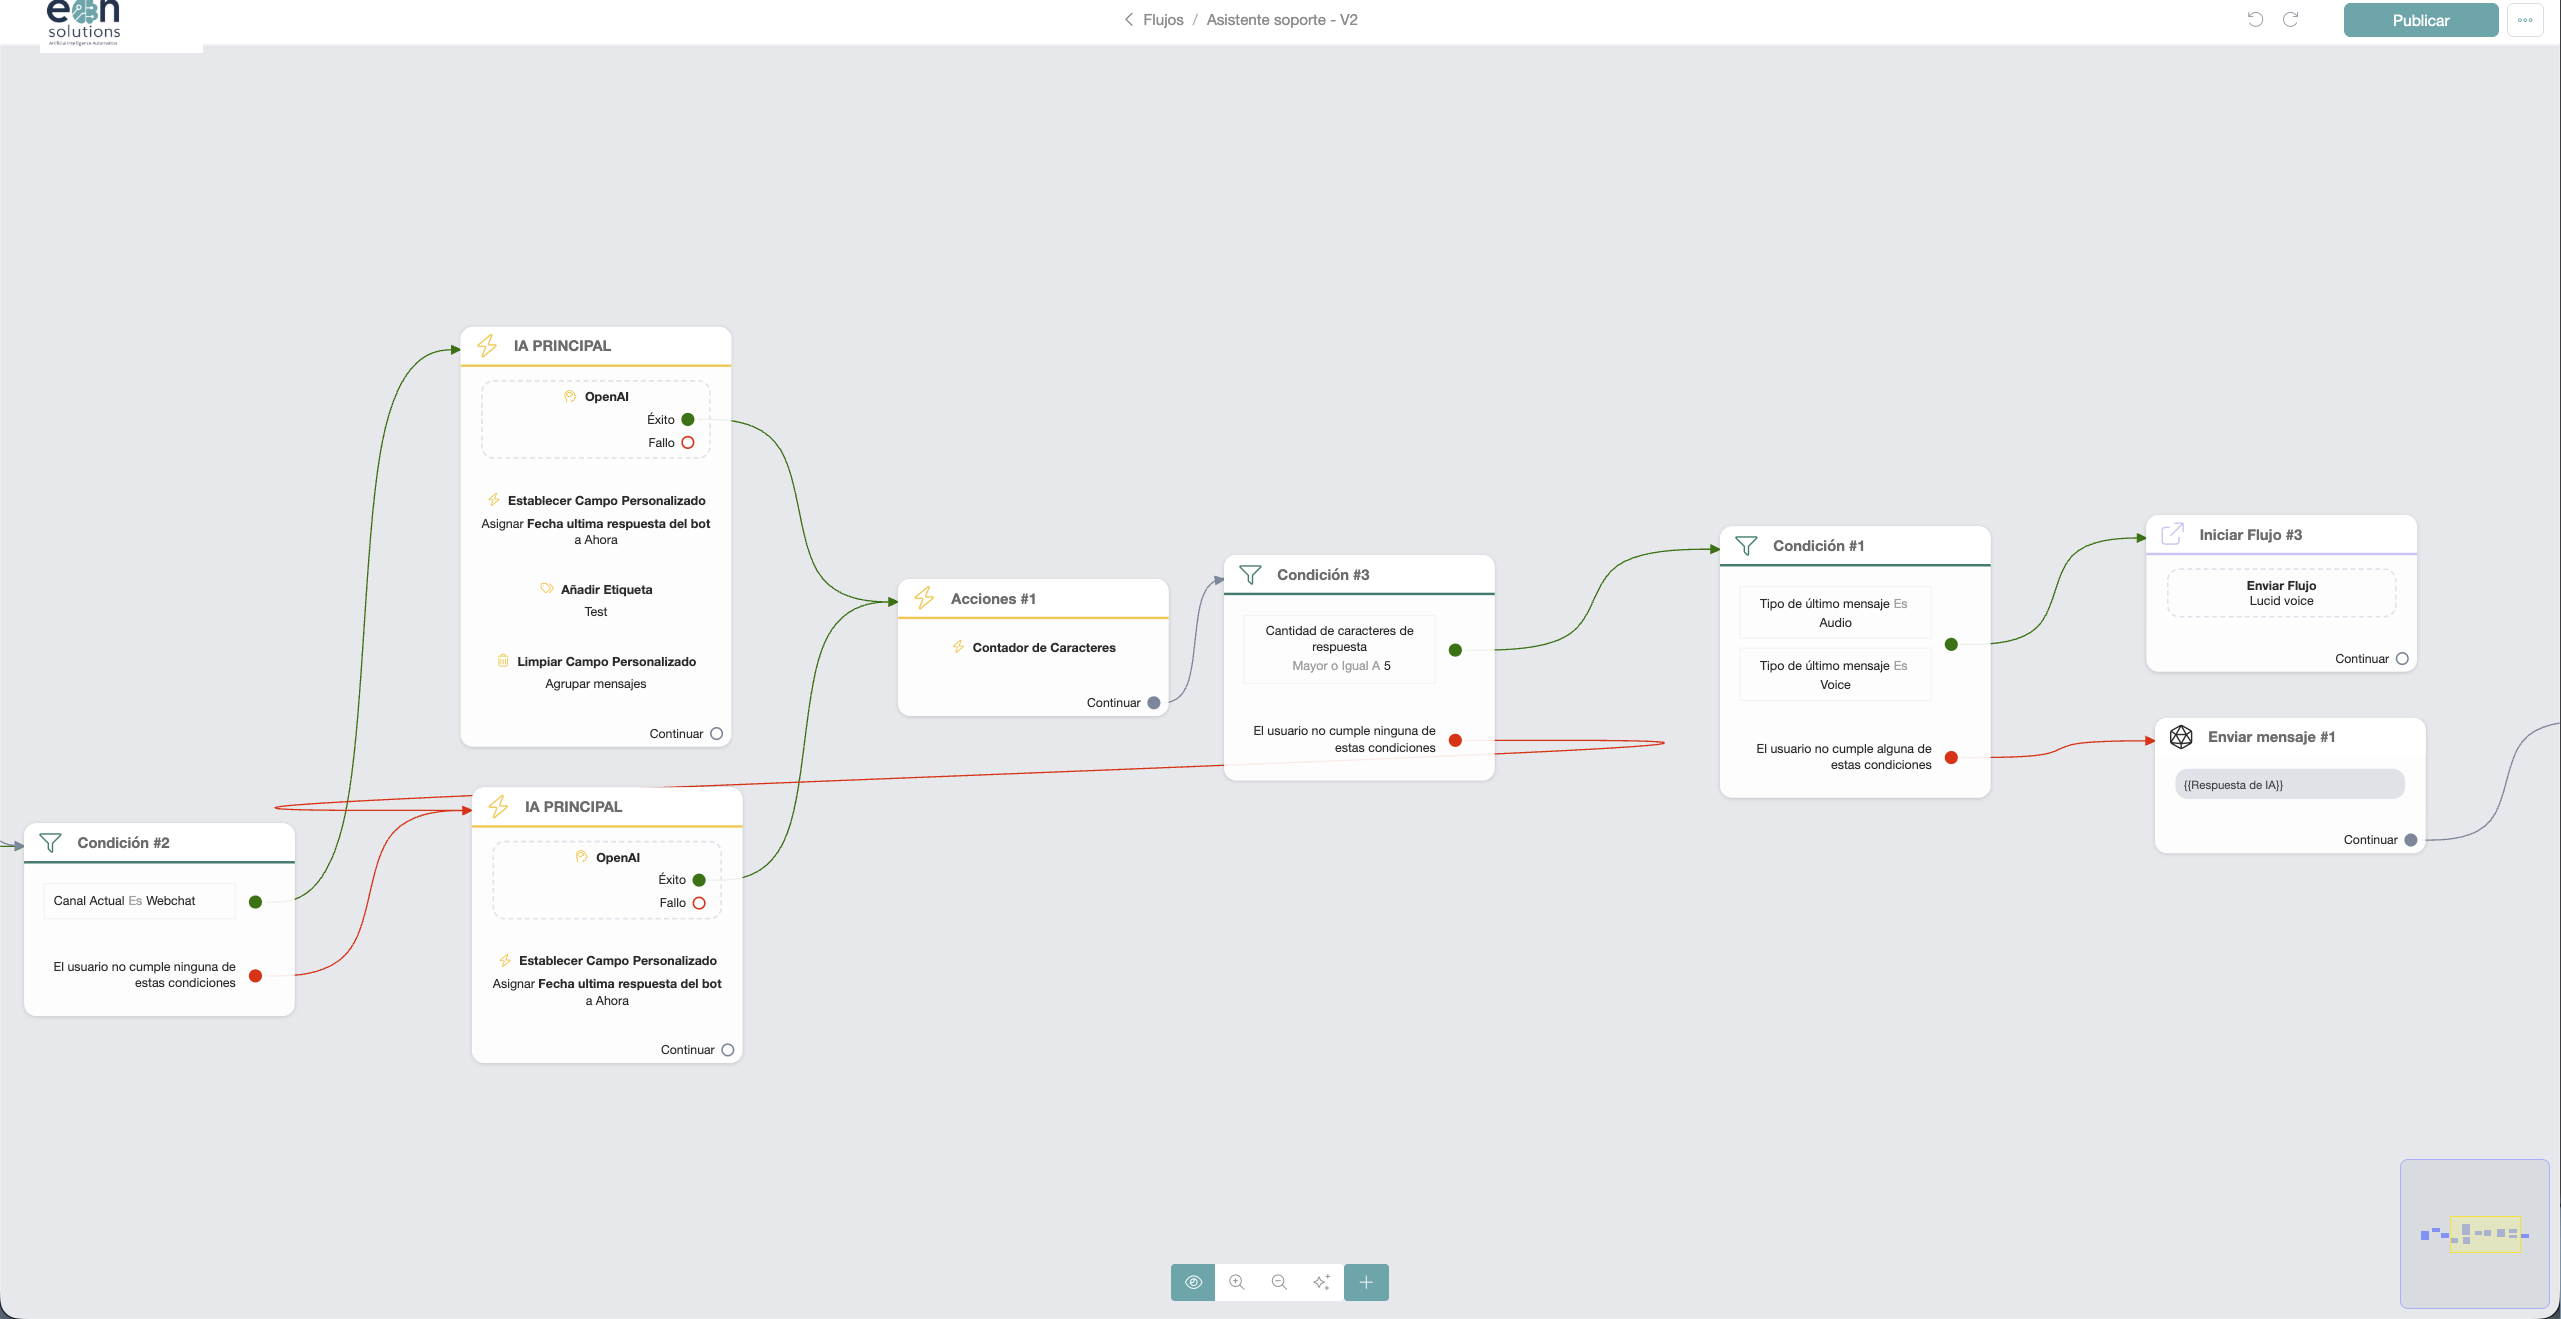Click the green Webchat output dot in Condición #2
Viewport: 2561px width, 1319px height.
[x=255, y=902]
